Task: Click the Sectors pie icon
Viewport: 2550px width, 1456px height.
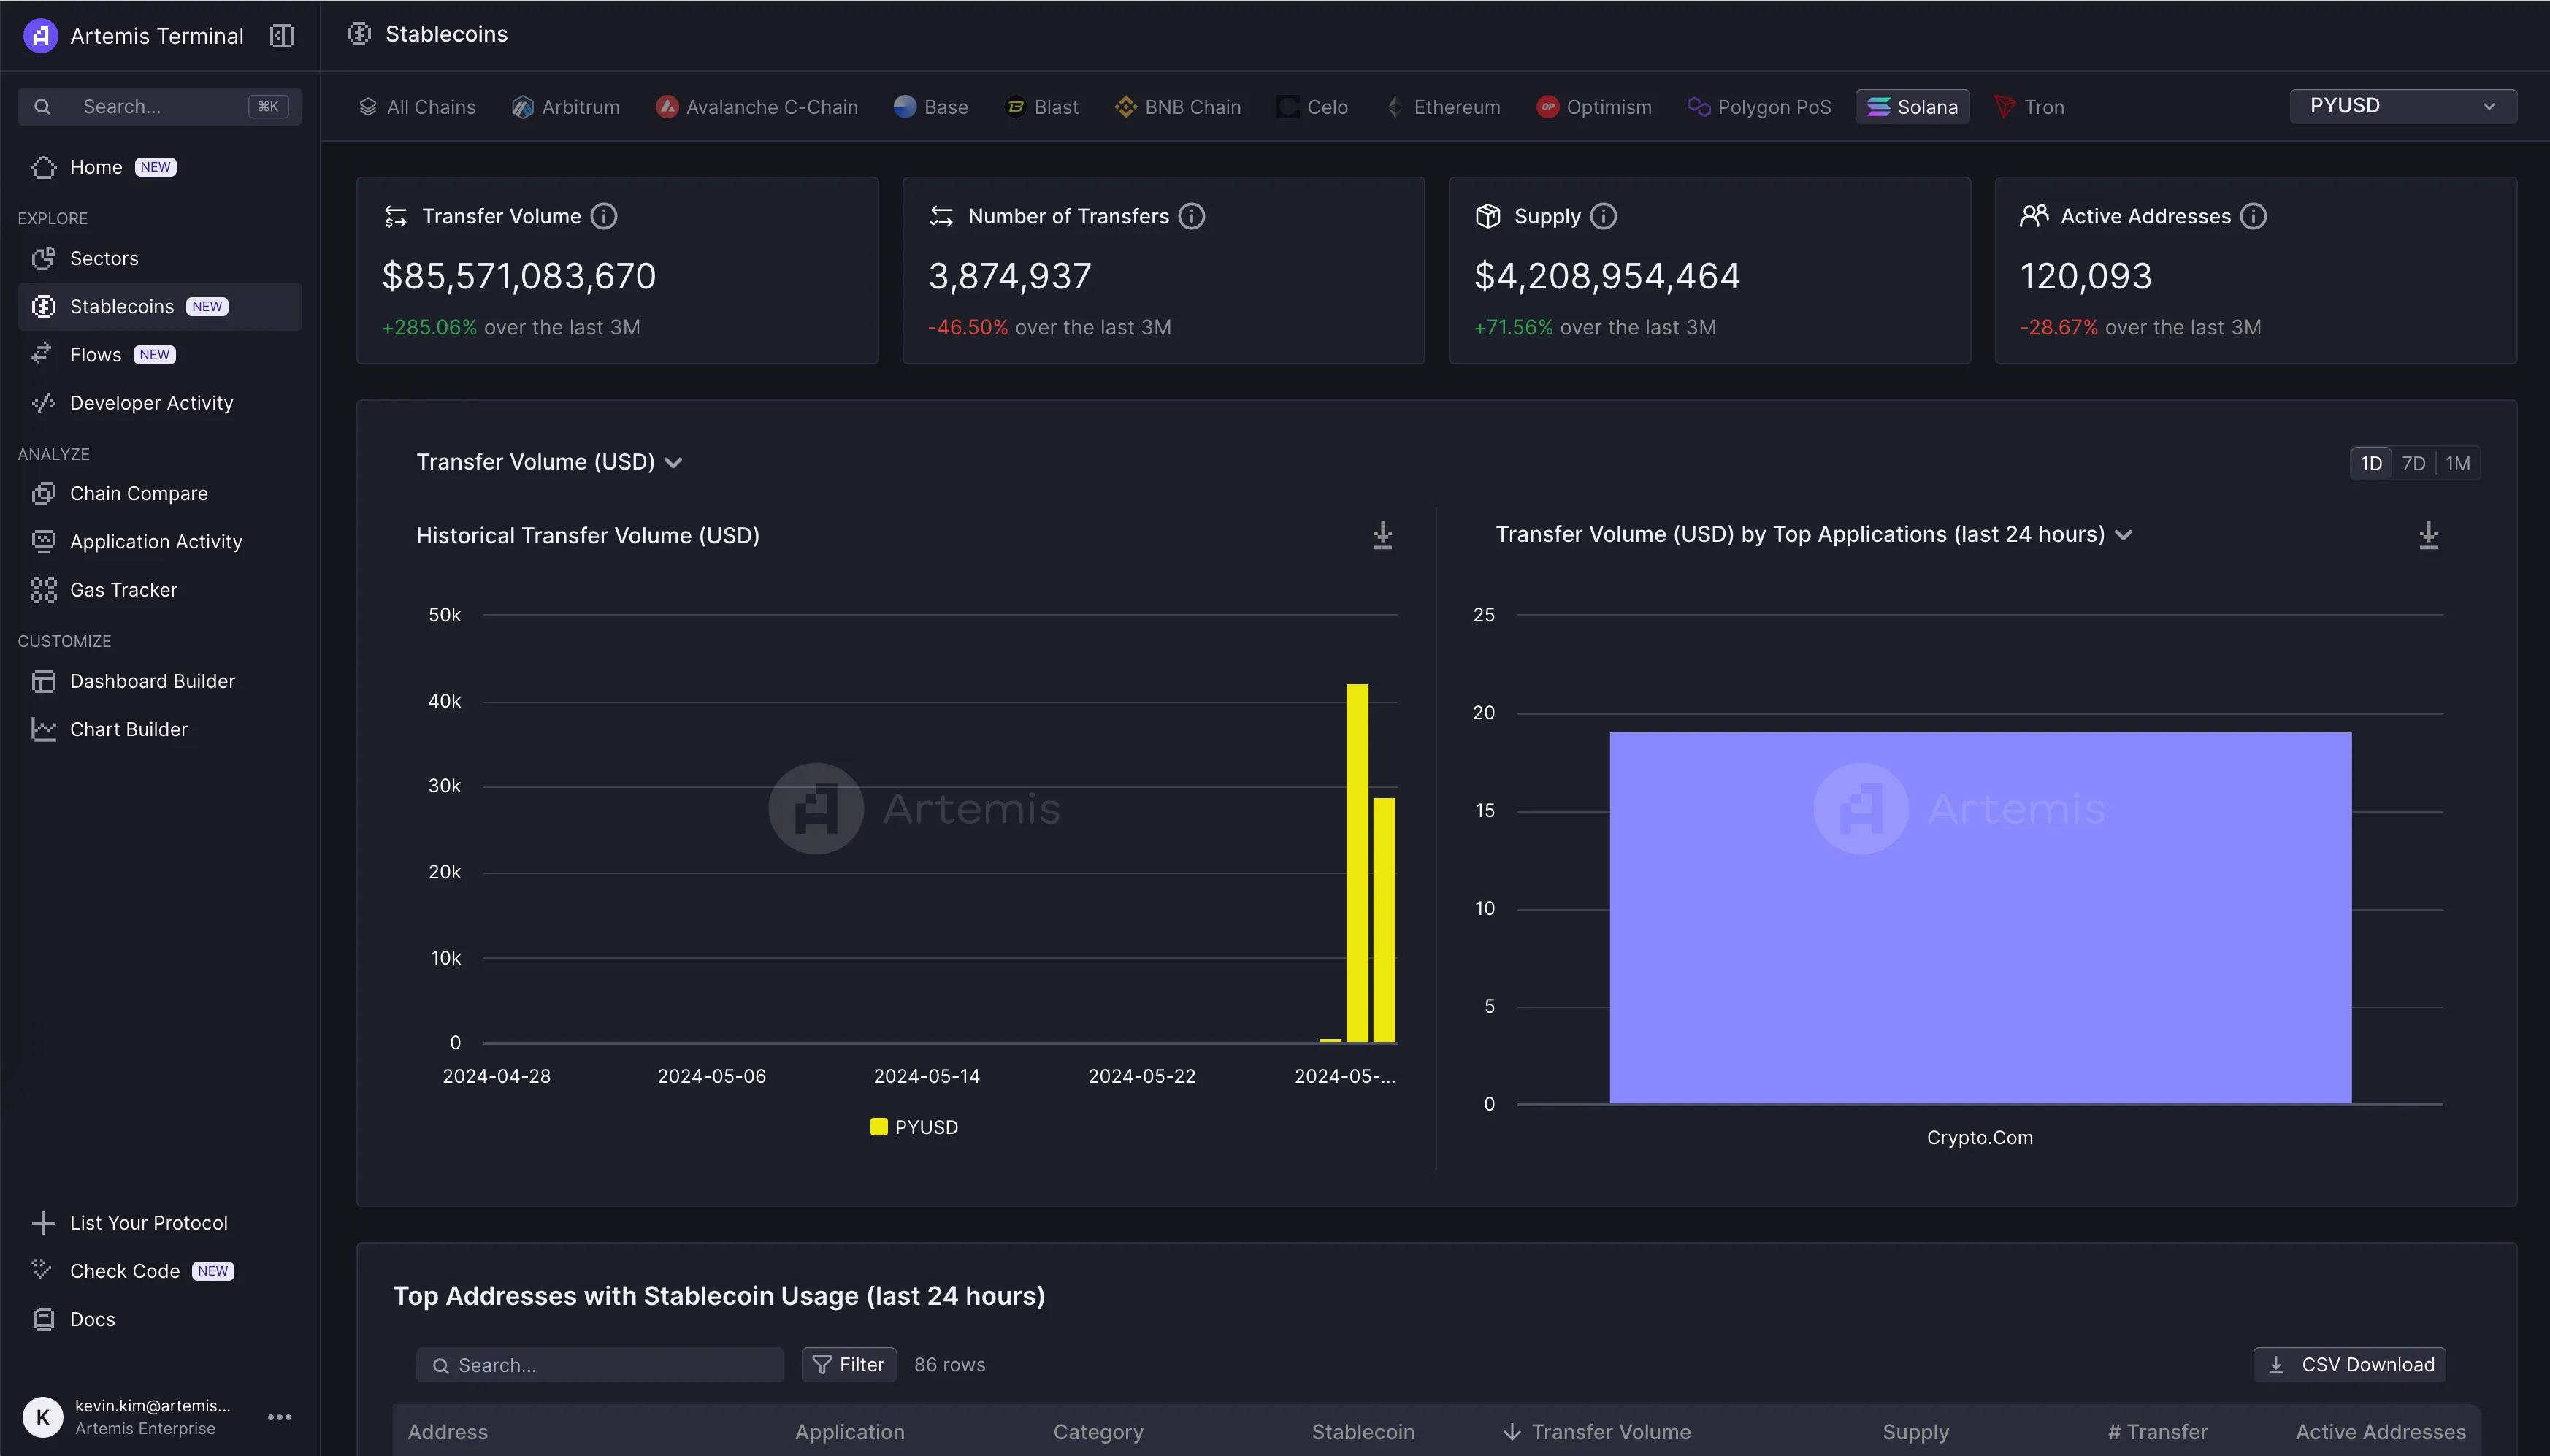Action: [43, 258]
